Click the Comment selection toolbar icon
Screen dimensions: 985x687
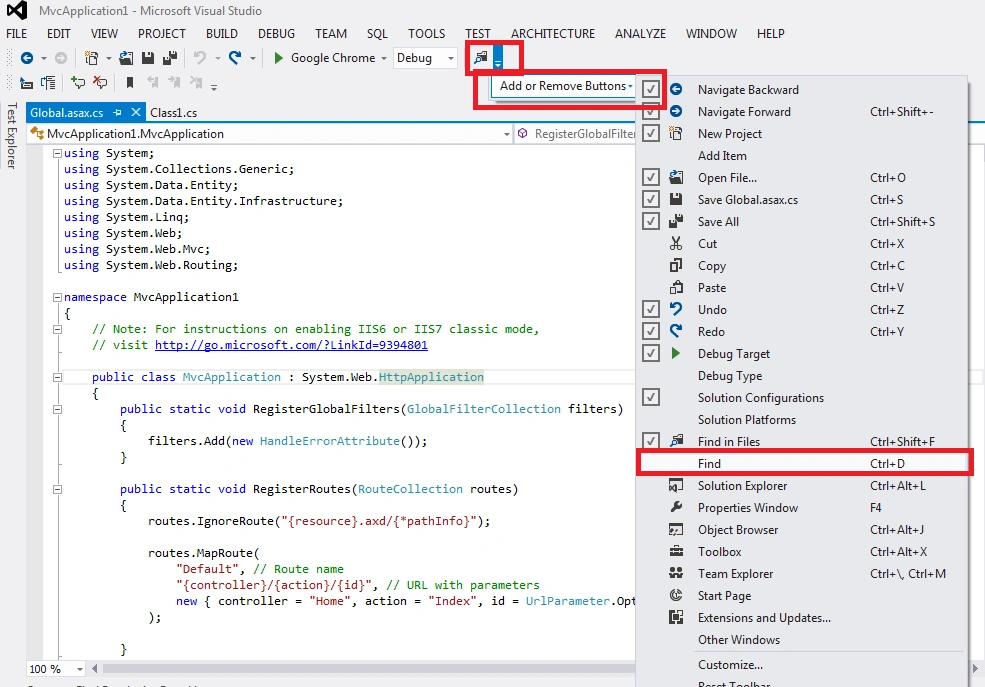78,83
